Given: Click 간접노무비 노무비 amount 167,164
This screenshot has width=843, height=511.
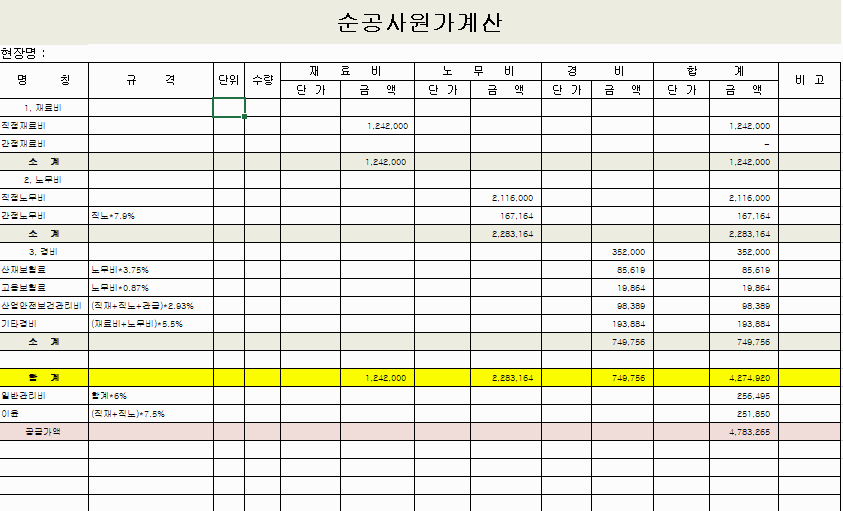Looking at the screenshot, I should (x=517, y=216).
